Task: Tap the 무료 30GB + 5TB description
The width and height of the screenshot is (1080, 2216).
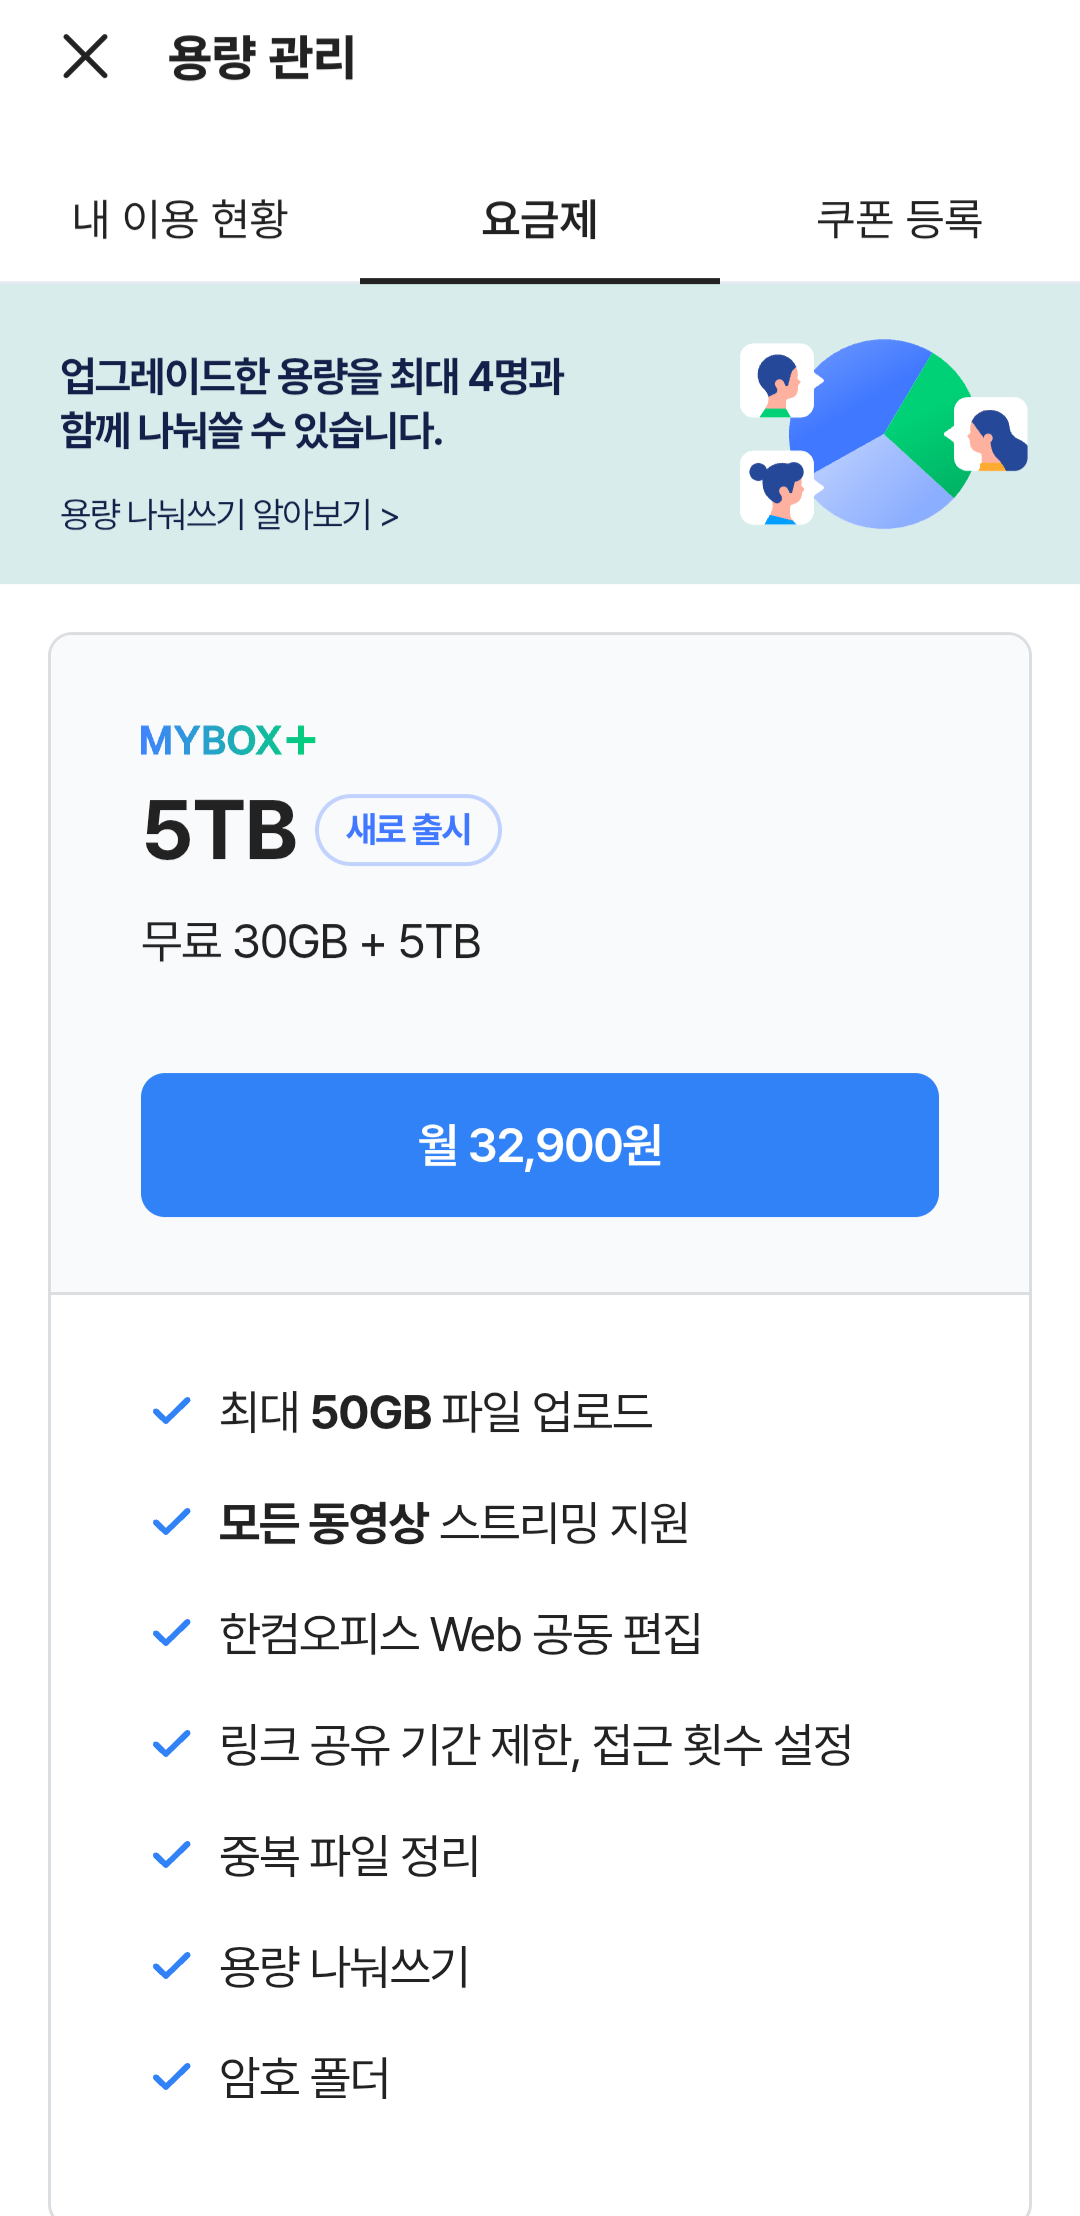Action: click(x=311, y=942)
